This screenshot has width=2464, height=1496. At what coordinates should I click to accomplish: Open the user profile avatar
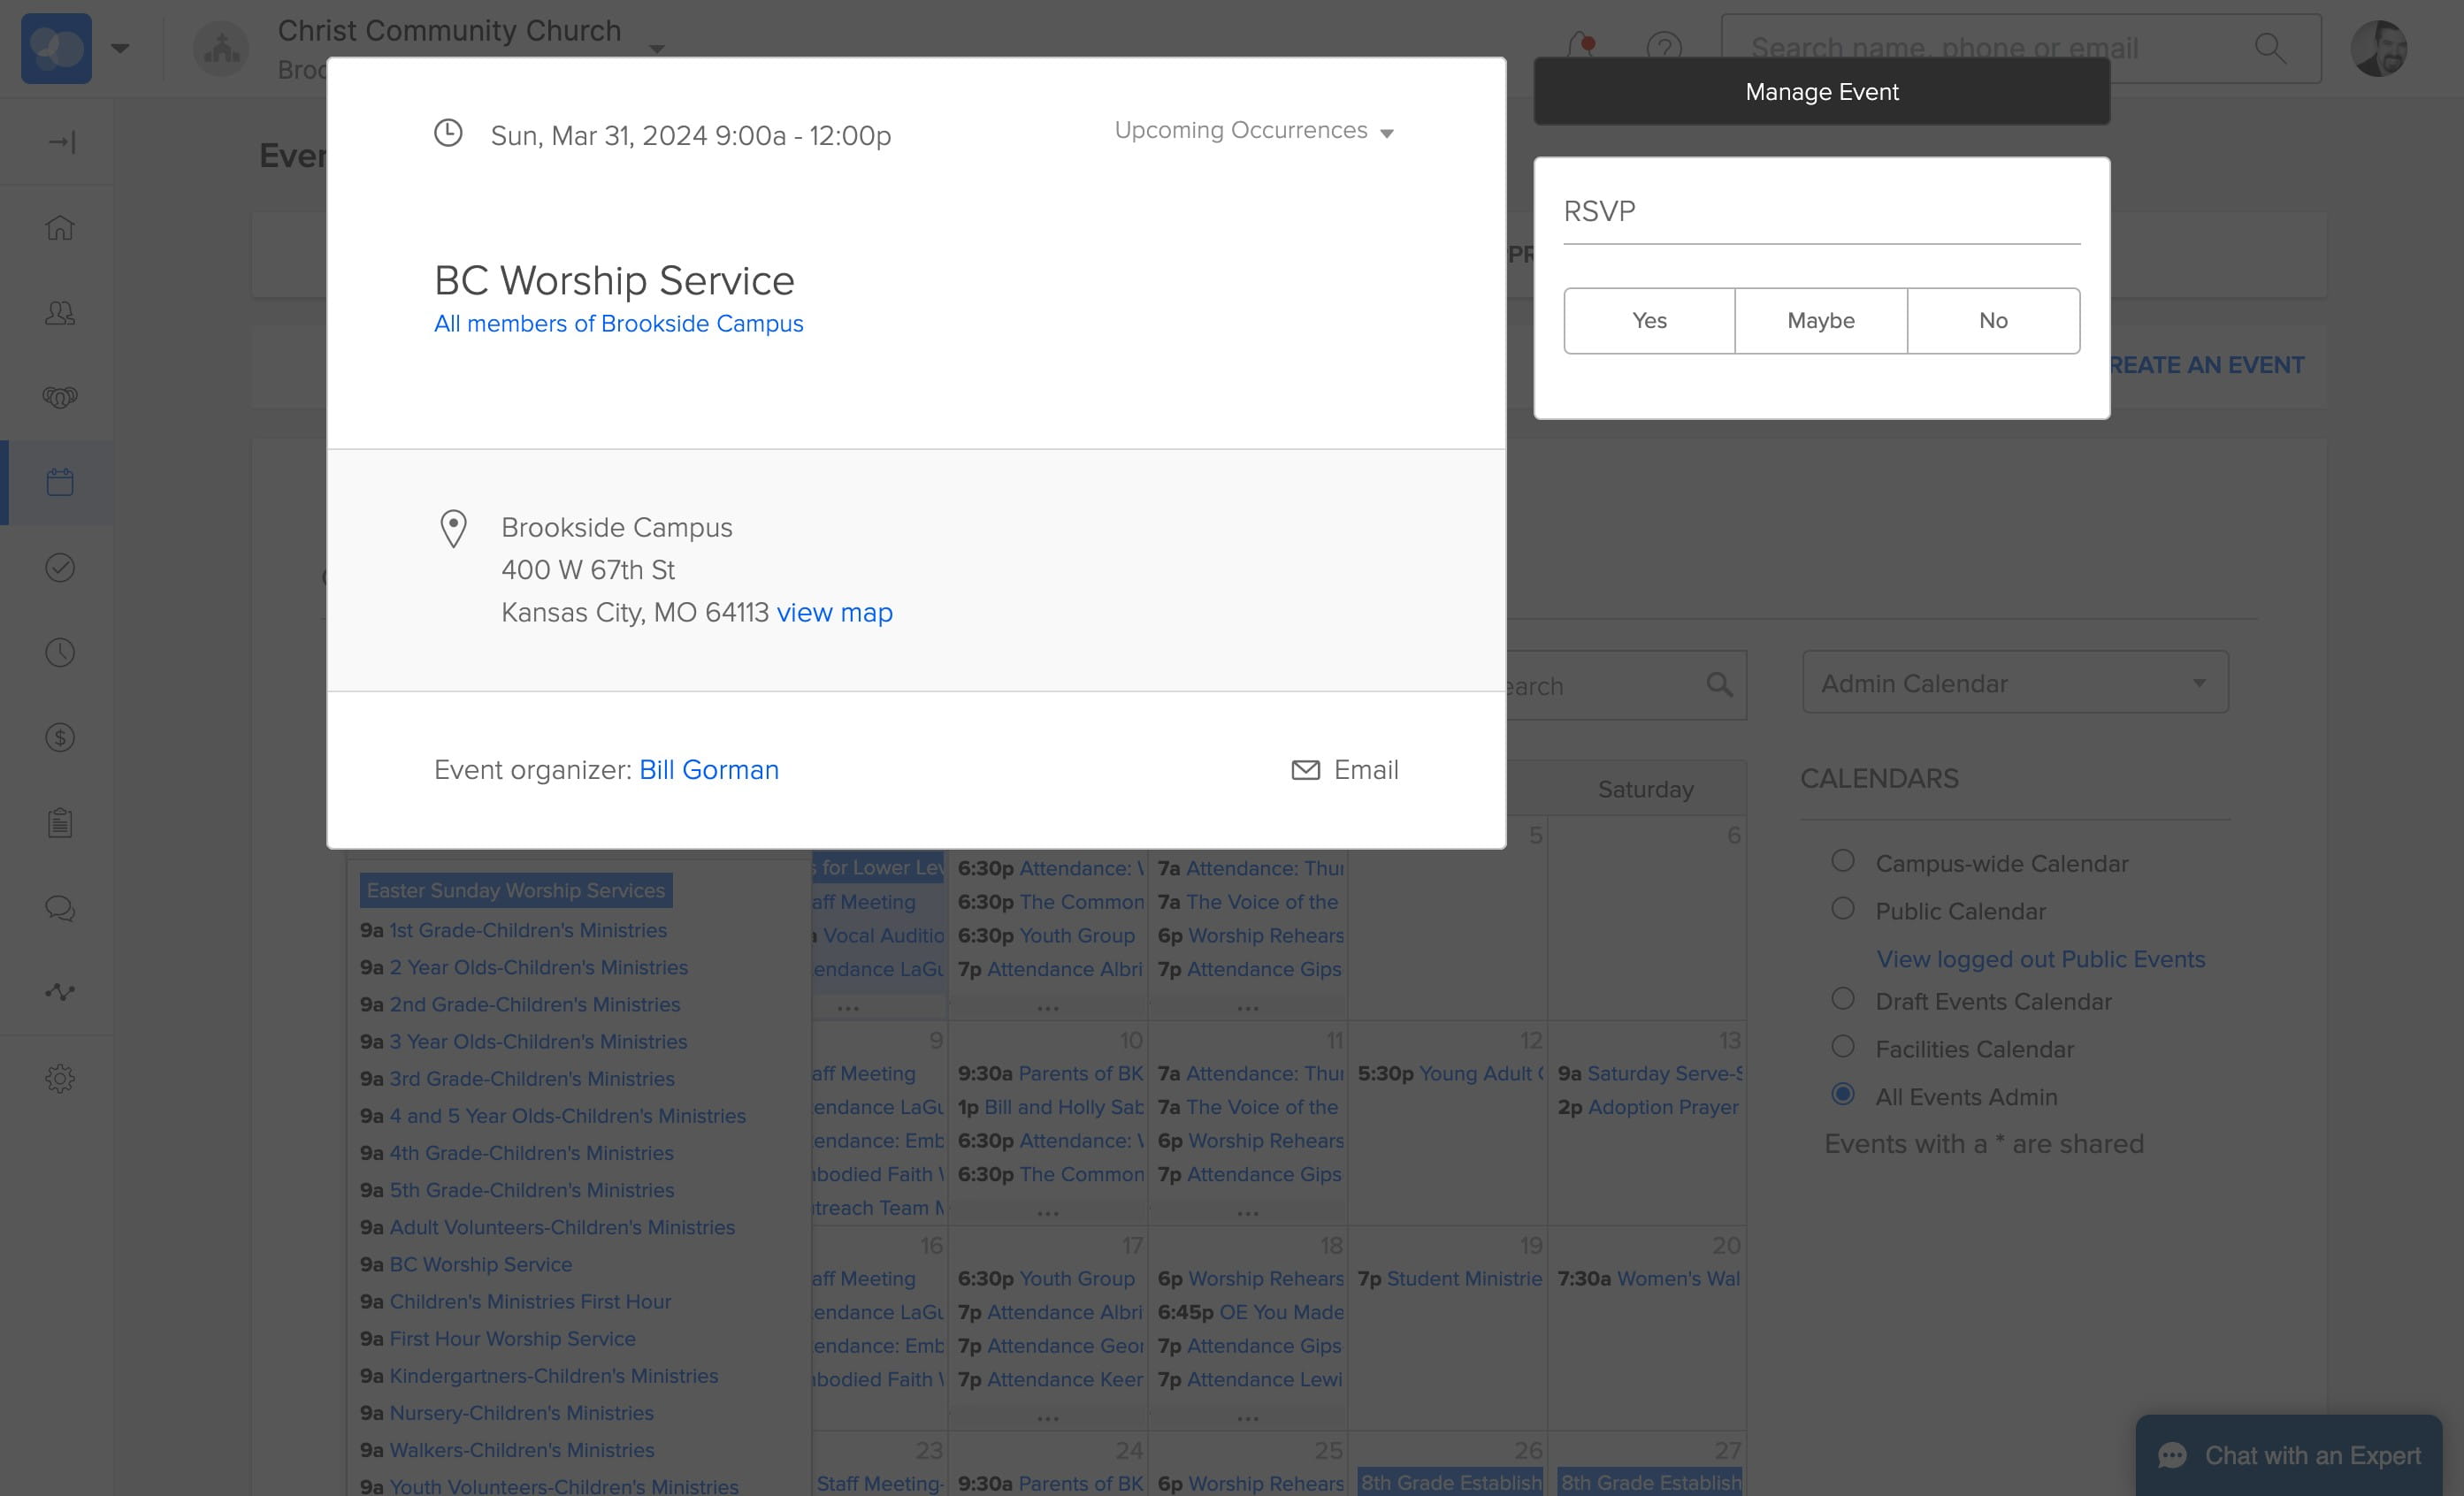pos(2379,48)
